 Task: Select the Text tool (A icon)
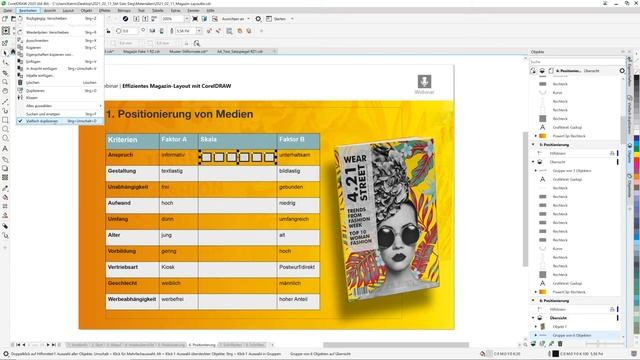pyautogui.click(x=5, y=149)
